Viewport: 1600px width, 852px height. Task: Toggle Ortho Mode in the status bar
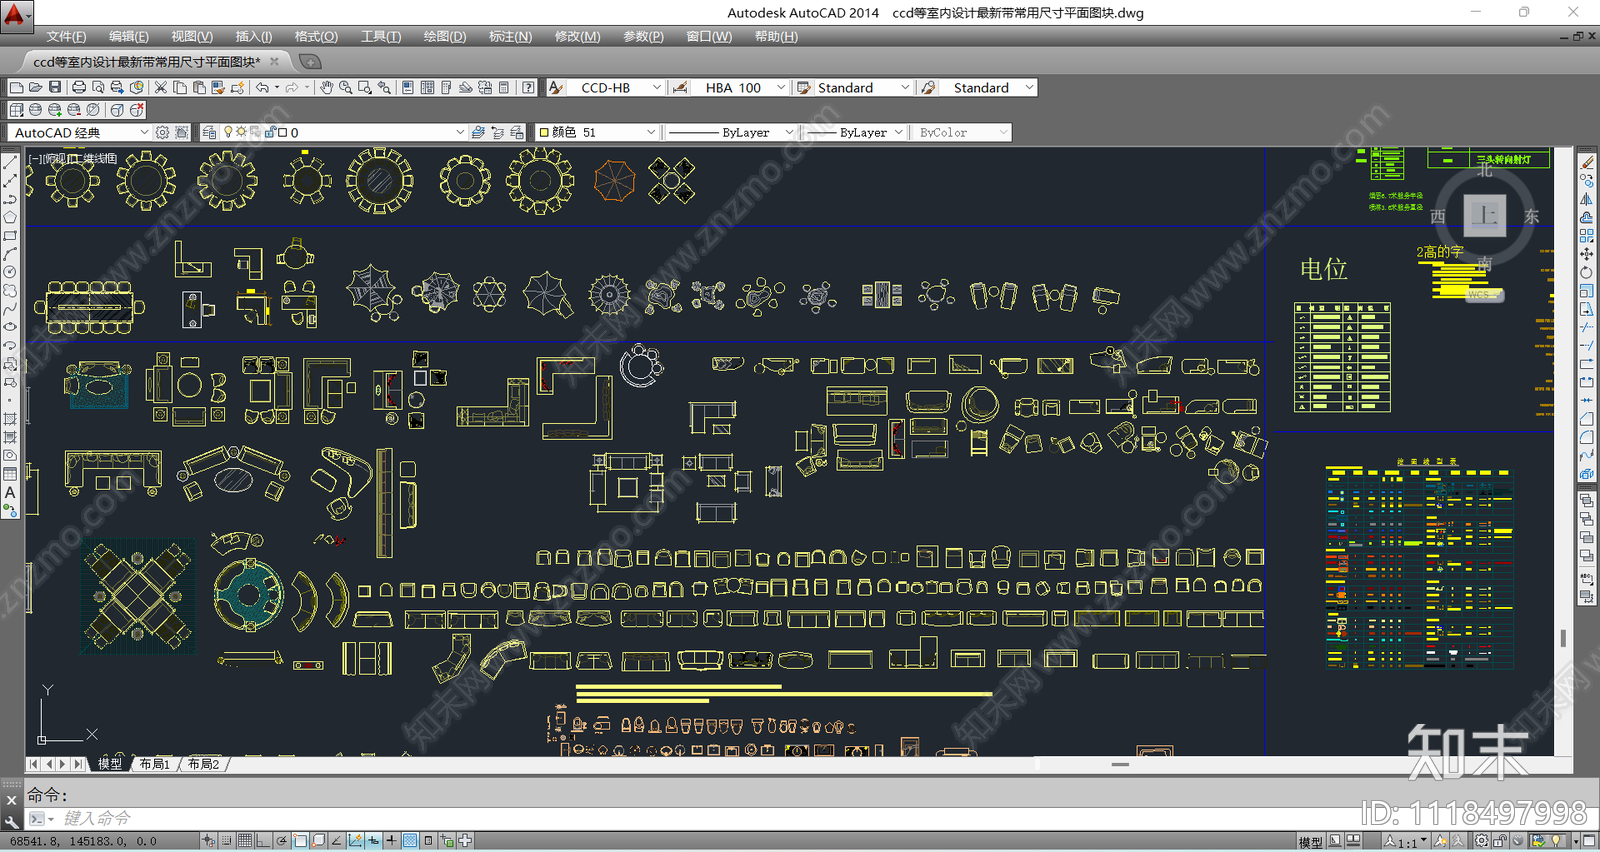[x=263, y=841]
